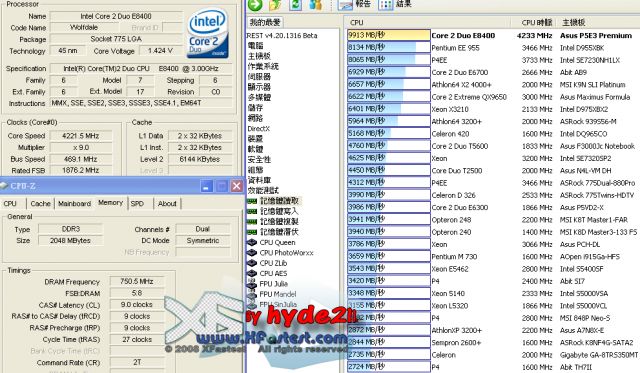Click the memory chip icon beside 記憶體讀取

click(252, 201)
